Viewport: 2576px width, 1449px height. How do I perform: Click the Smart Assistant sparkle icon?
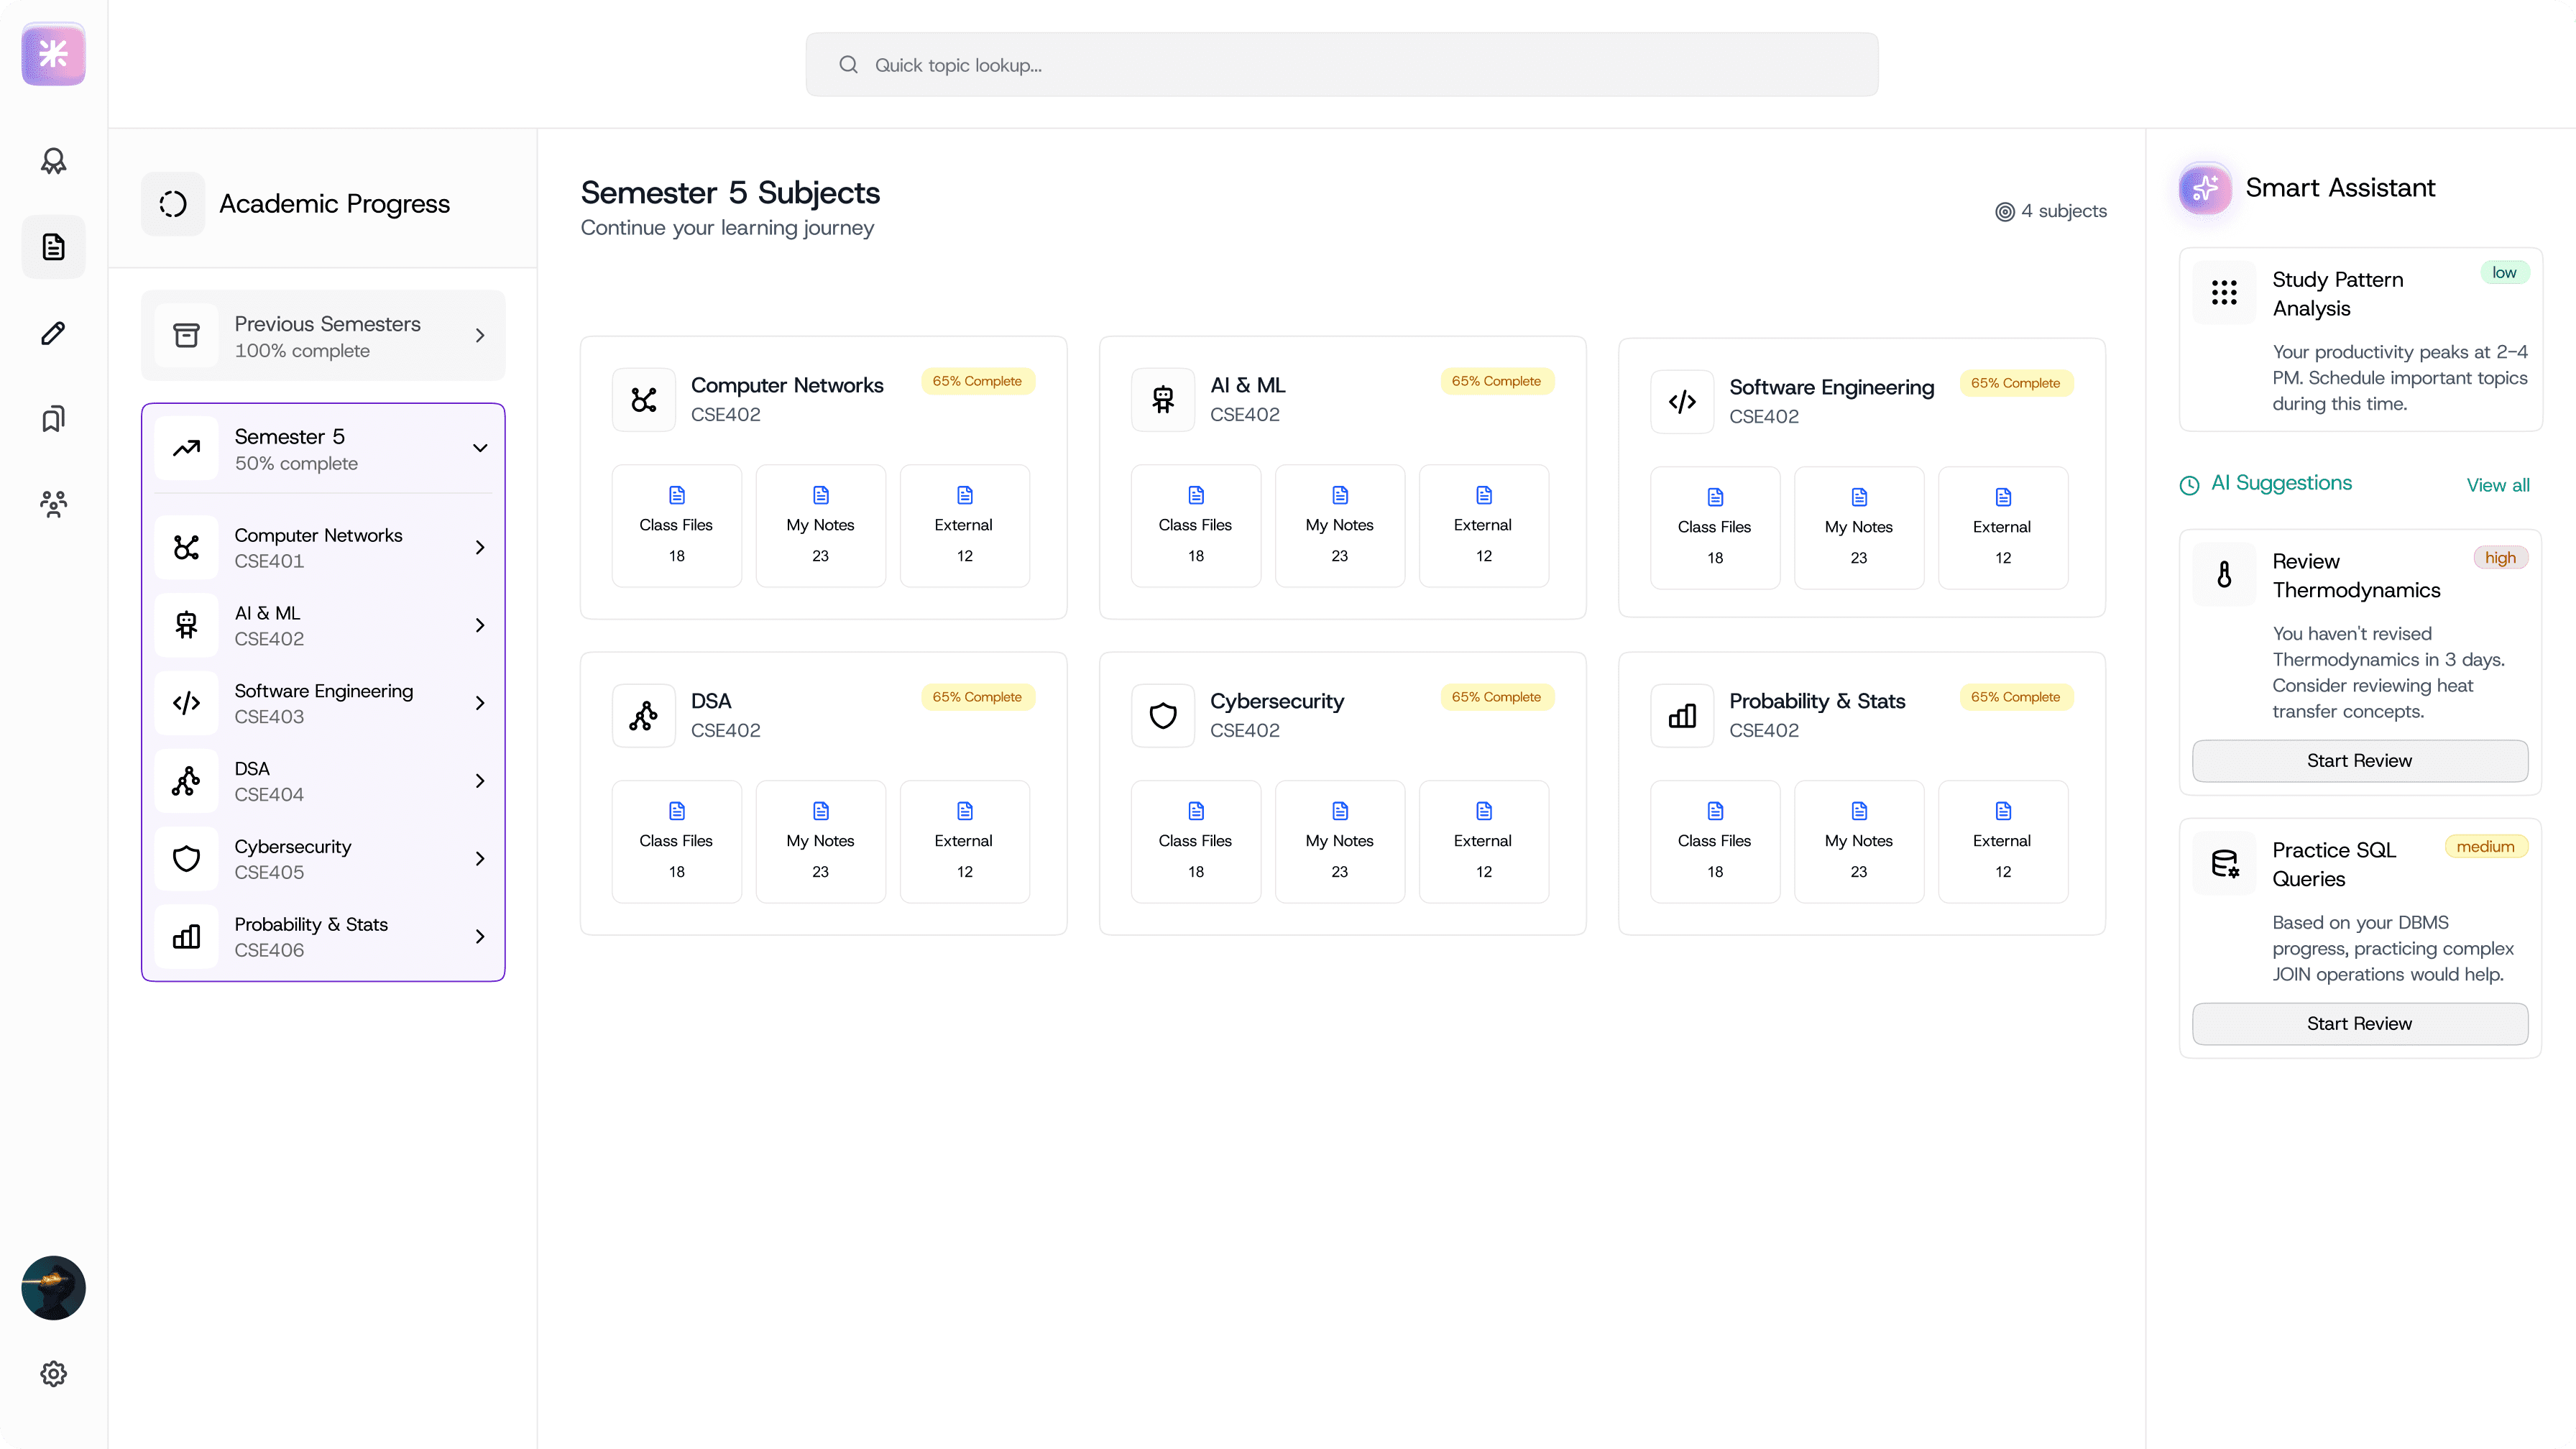coord(2205,188)
